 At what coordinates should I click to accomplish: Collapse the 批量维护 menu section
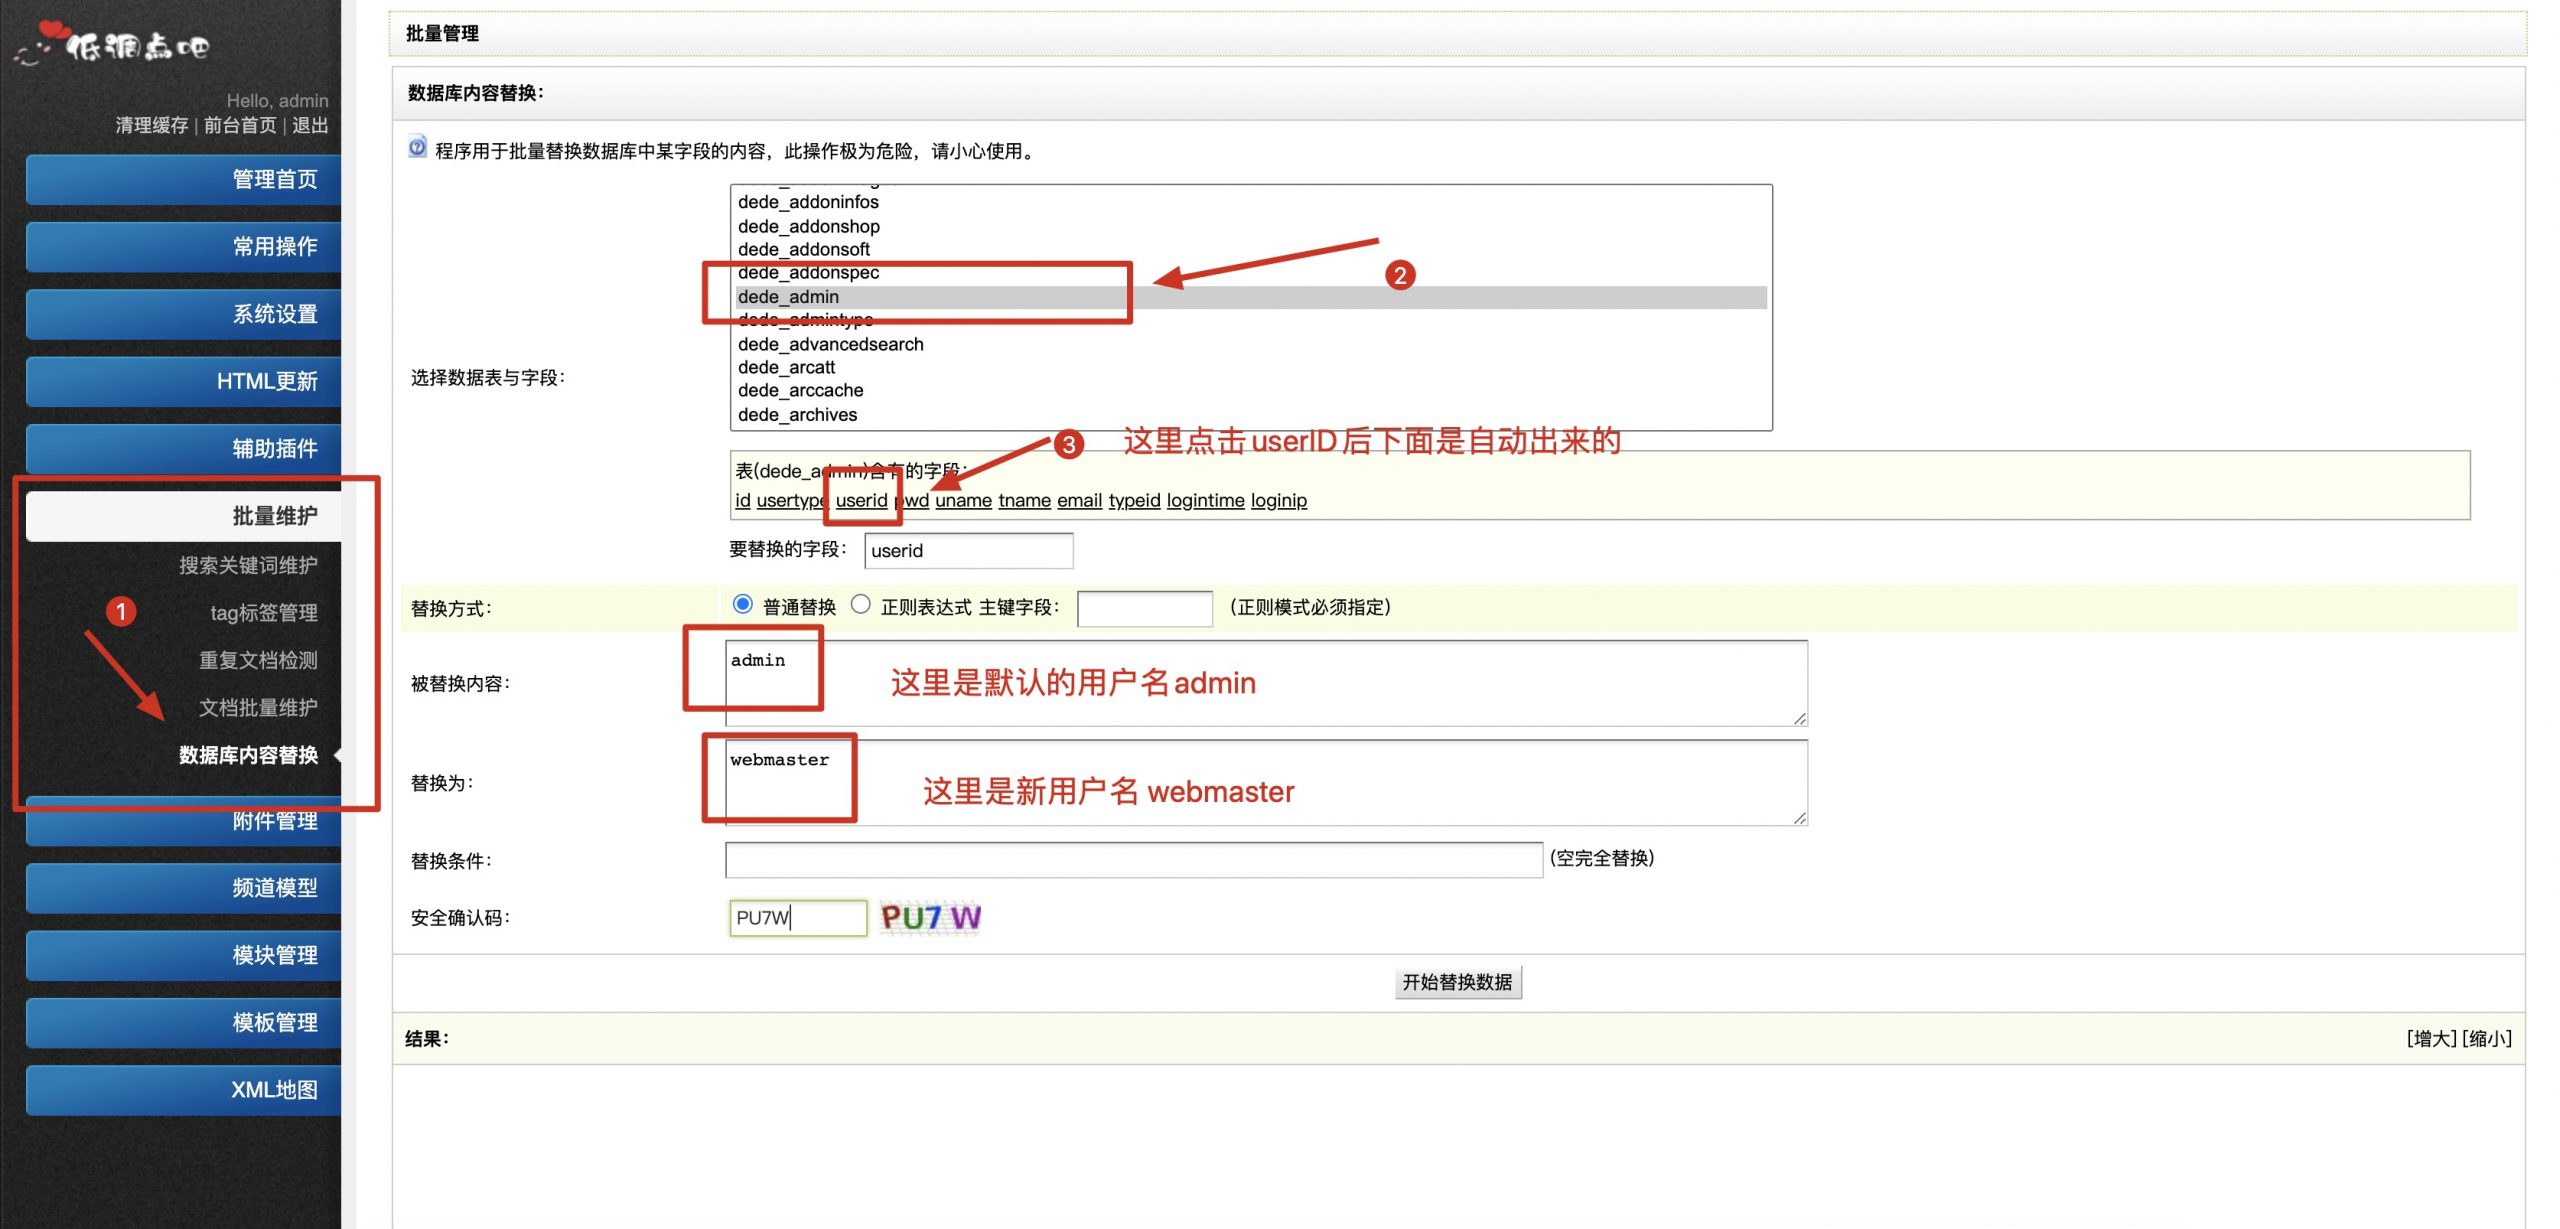point(183,516)
